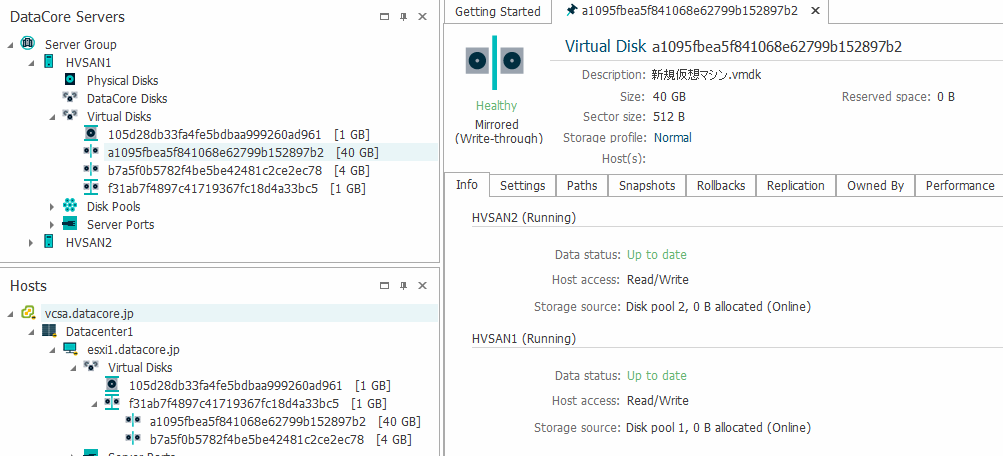This screenshot has height=456, width=1003.
Task: Collapse the Datacenter1 node
Action: pyautogui.click(x=32, y=332)
